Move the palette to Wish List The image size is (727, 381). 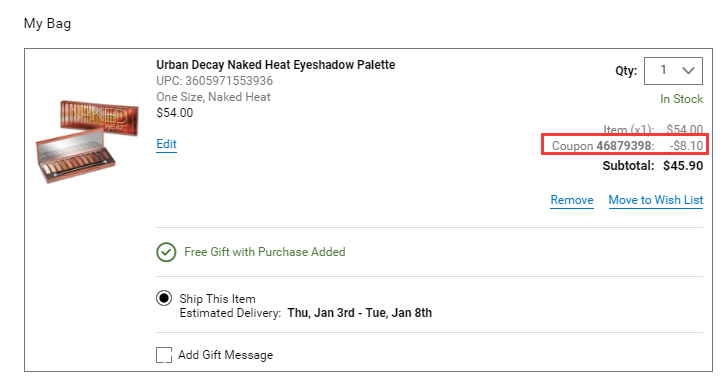(x=656, y=200)
